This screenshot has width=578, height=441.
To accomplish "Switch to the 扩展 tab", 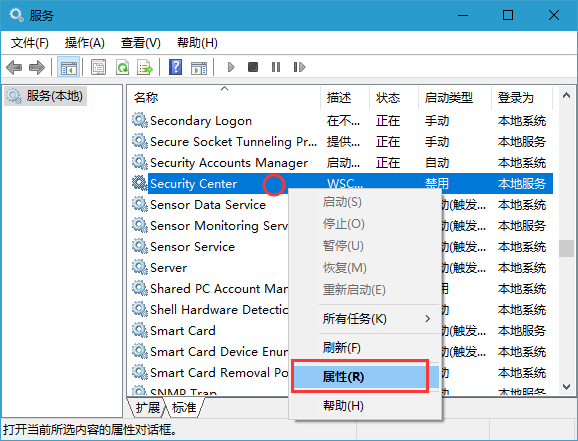I will (147, 408).
